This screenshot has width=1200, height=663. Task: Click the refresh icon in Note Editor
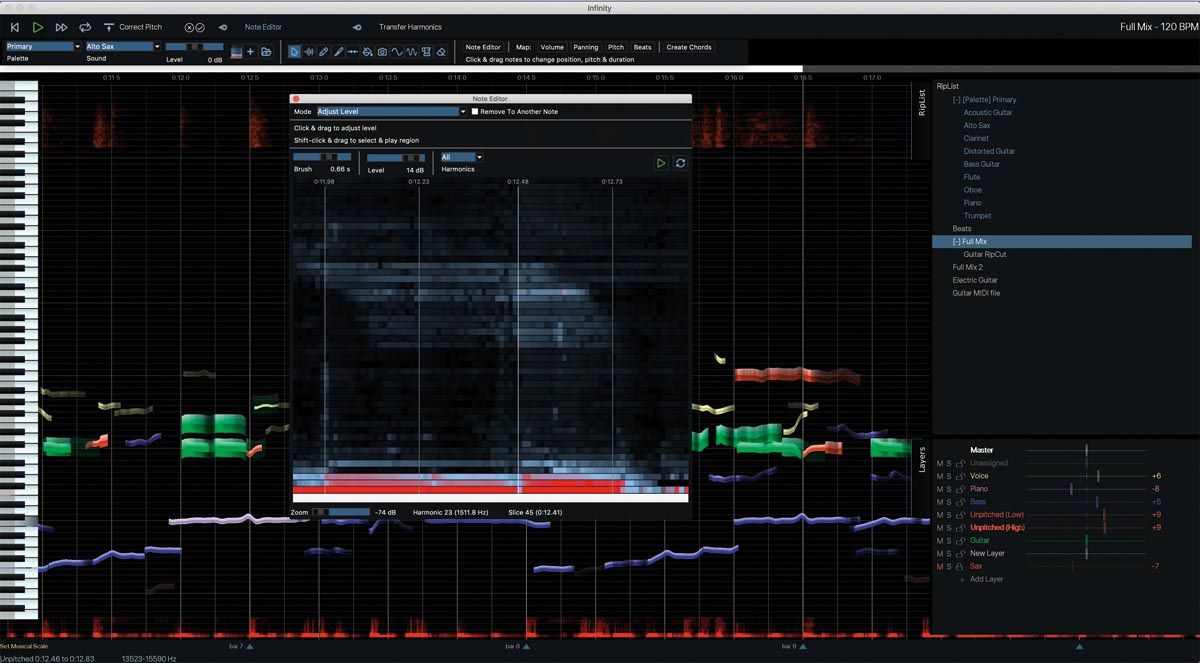pyautogui.click(x=680, y=162)
